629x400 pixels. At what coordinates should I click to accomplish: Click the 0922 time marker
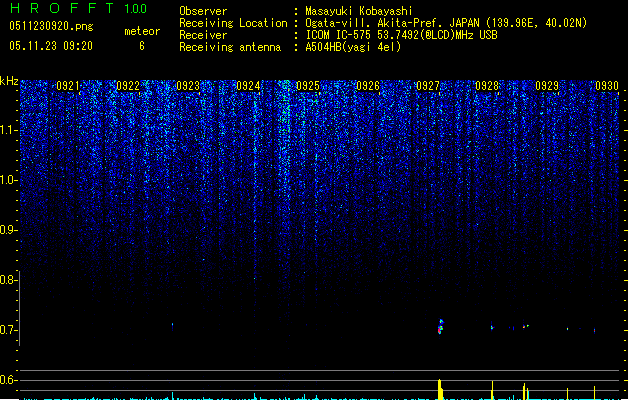point(128,86)
